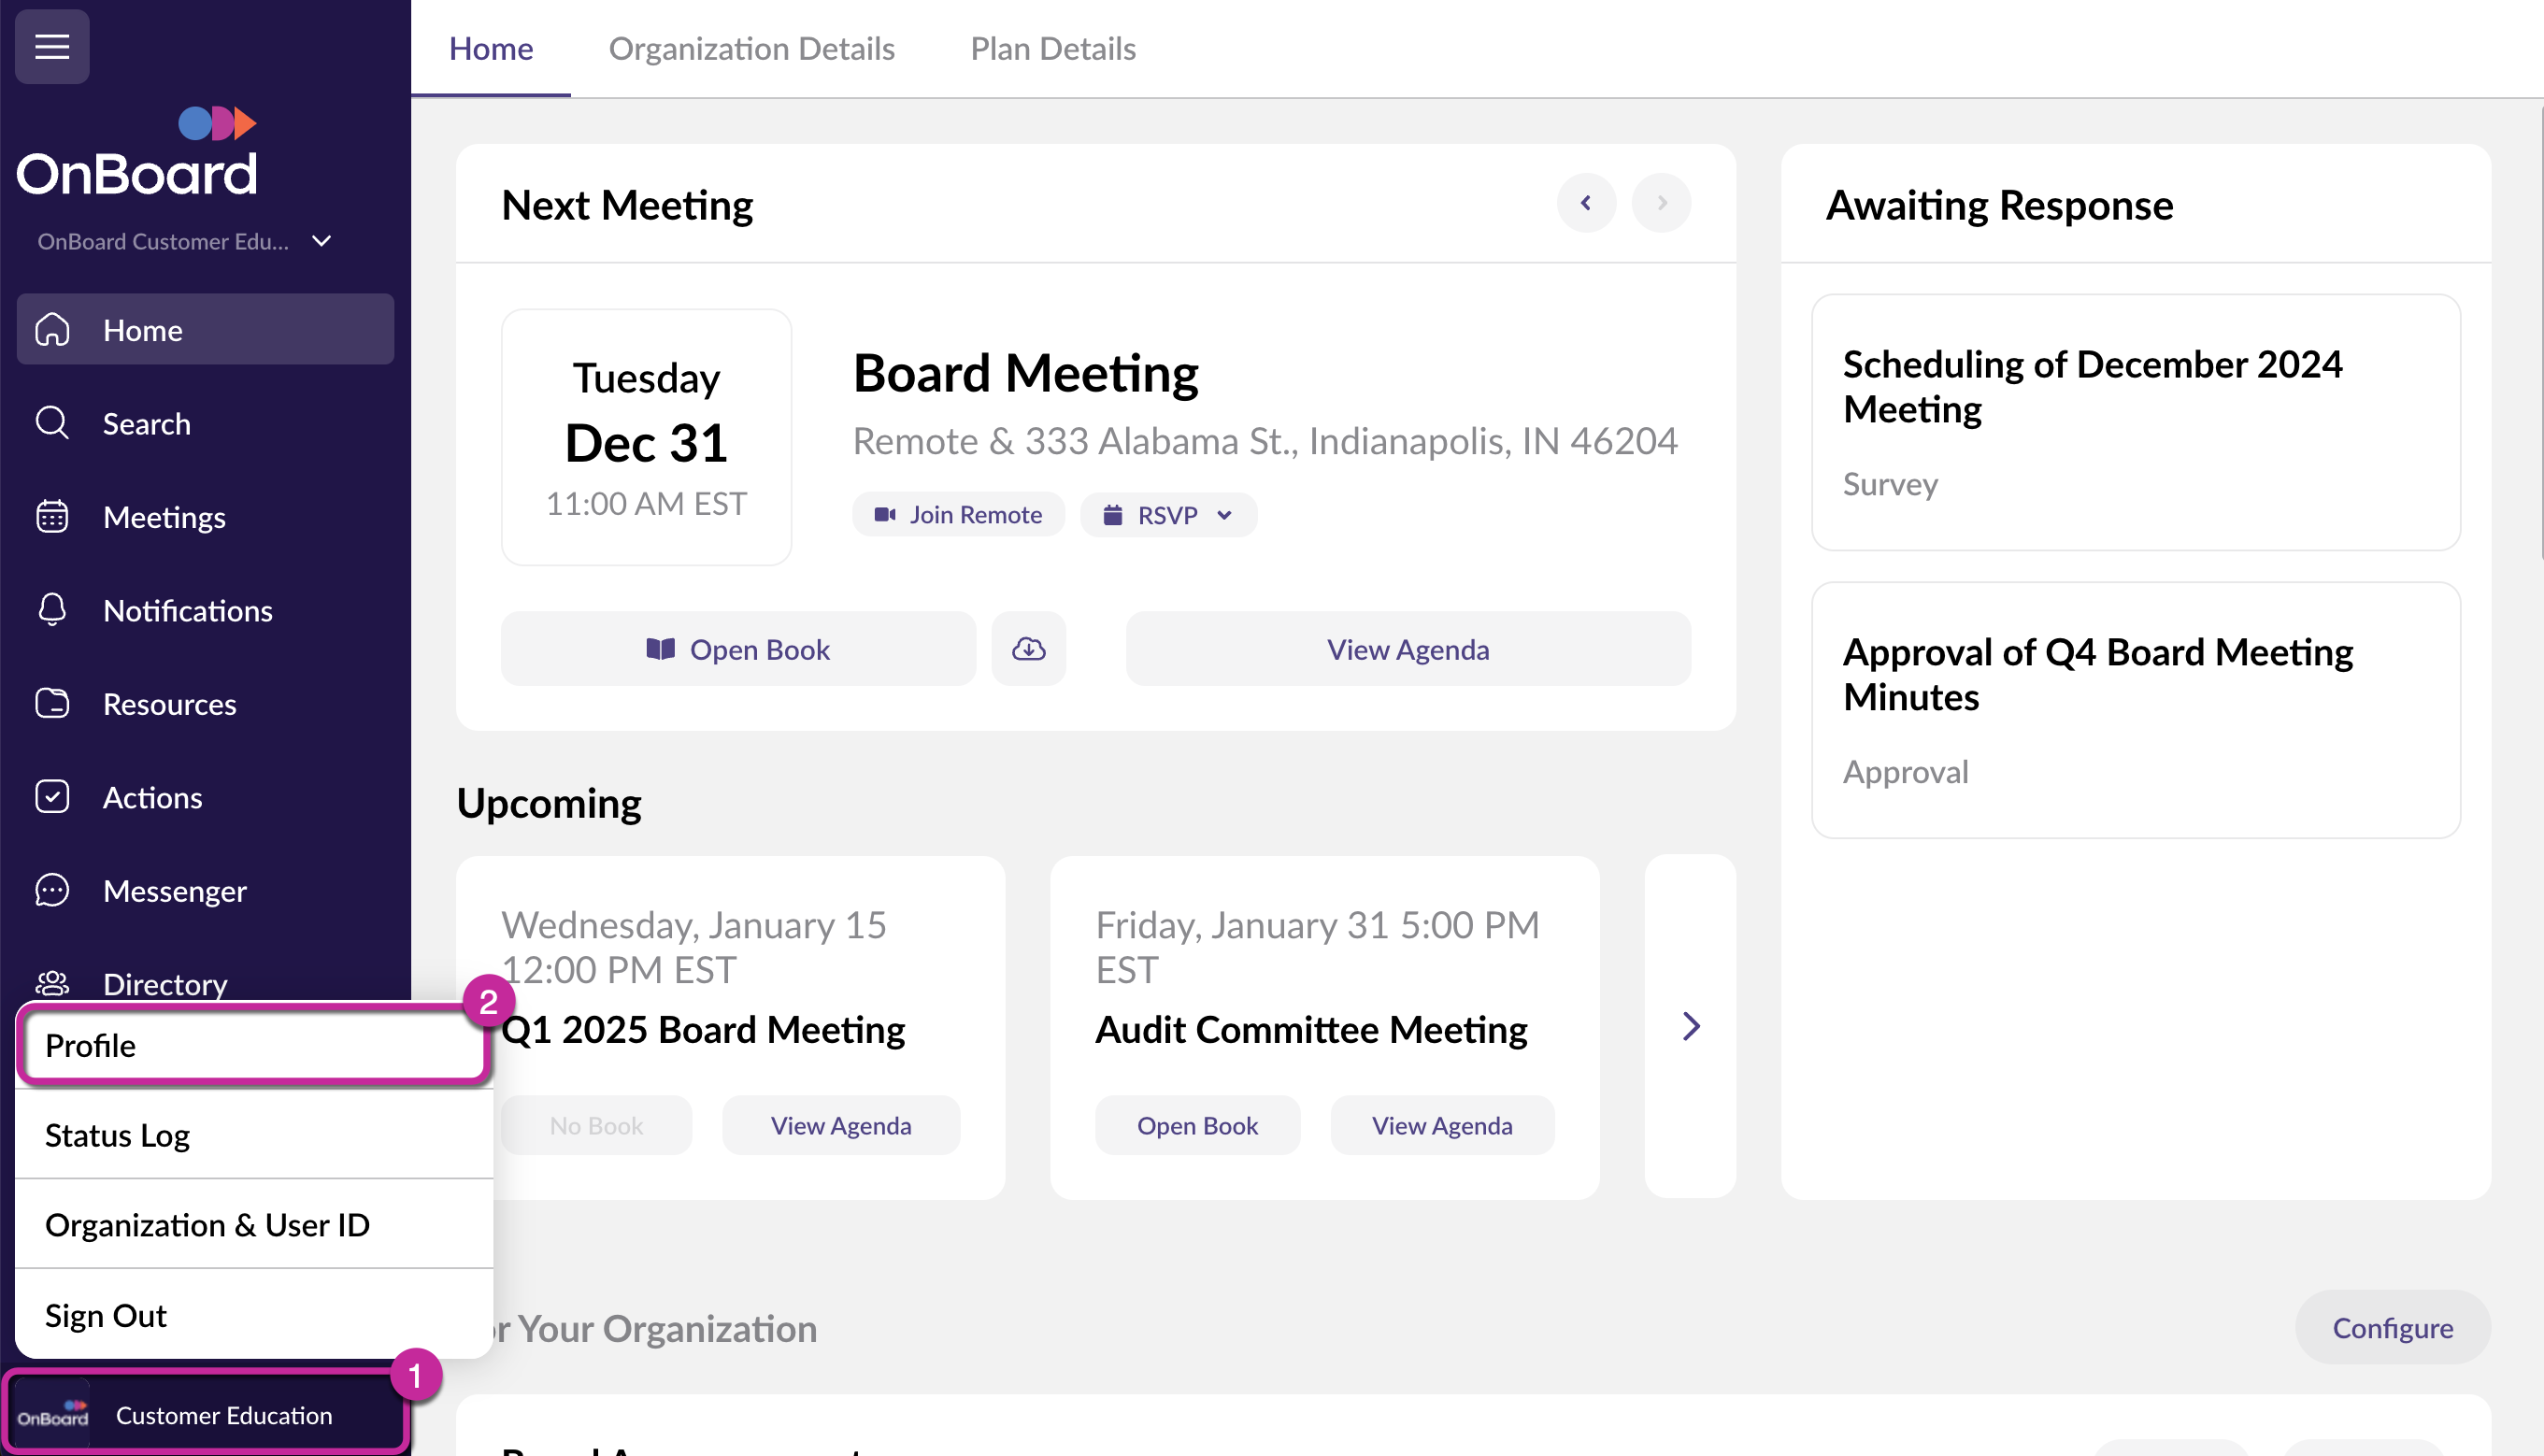Click the hamburger menu icon
The width and height of the screenshot is (2544, 1456).
[x=52, y=46]
